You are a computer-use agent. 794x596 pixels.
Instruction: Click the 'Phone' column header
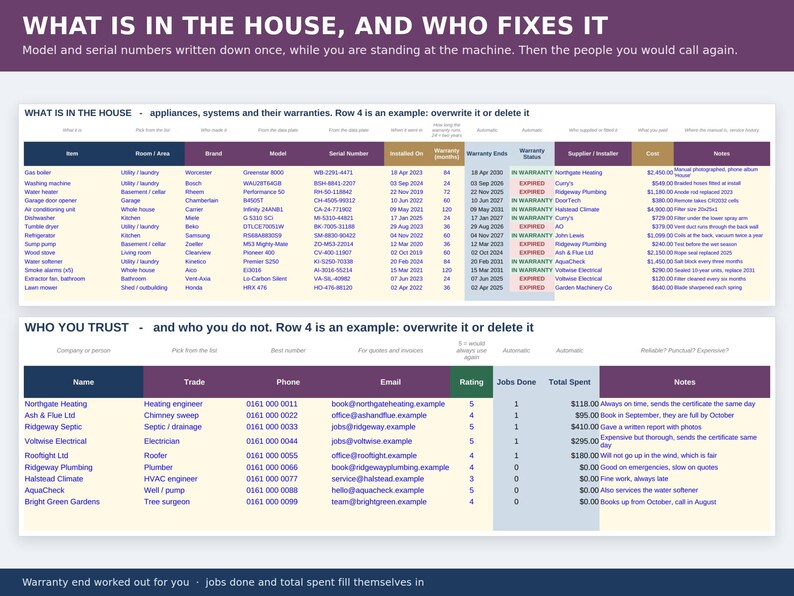[288, 382]
